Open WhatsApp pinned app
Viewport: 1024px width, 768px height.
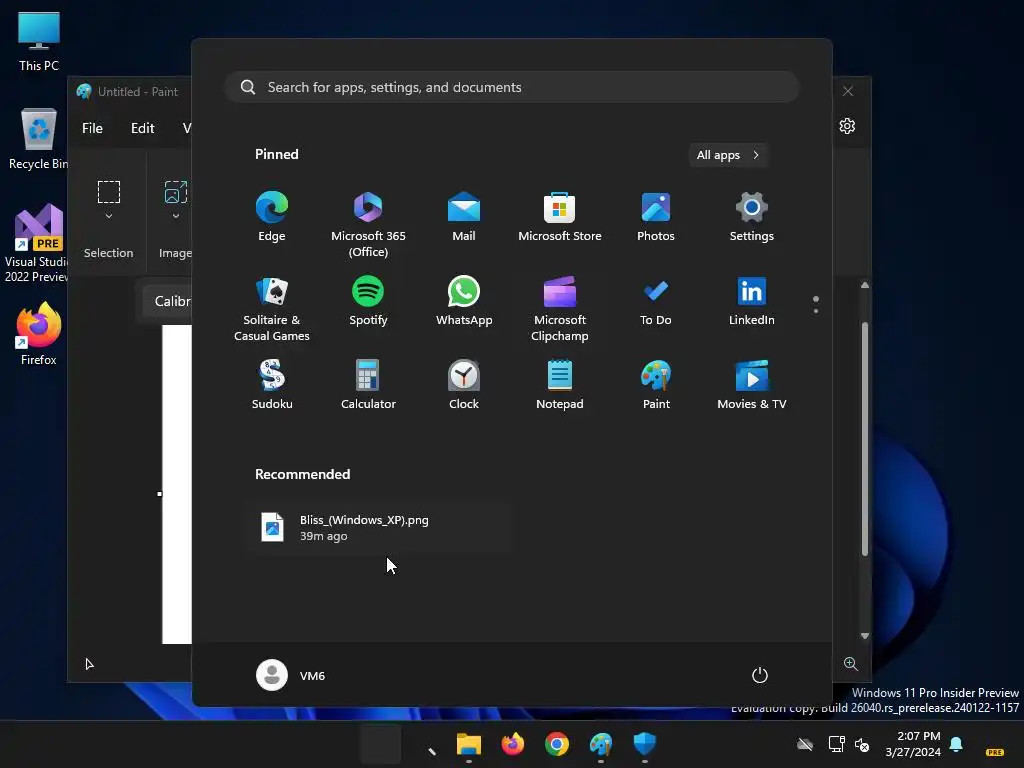[464, 302]
